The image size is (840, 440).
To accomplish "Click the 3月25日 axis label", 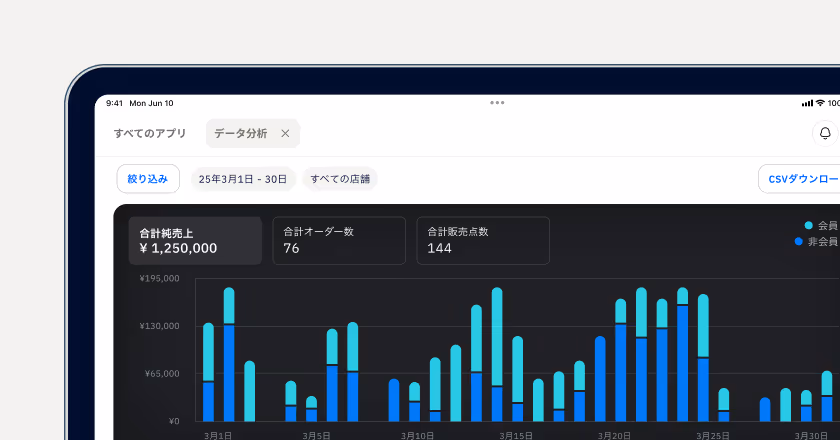I will [x=712, y=436].
